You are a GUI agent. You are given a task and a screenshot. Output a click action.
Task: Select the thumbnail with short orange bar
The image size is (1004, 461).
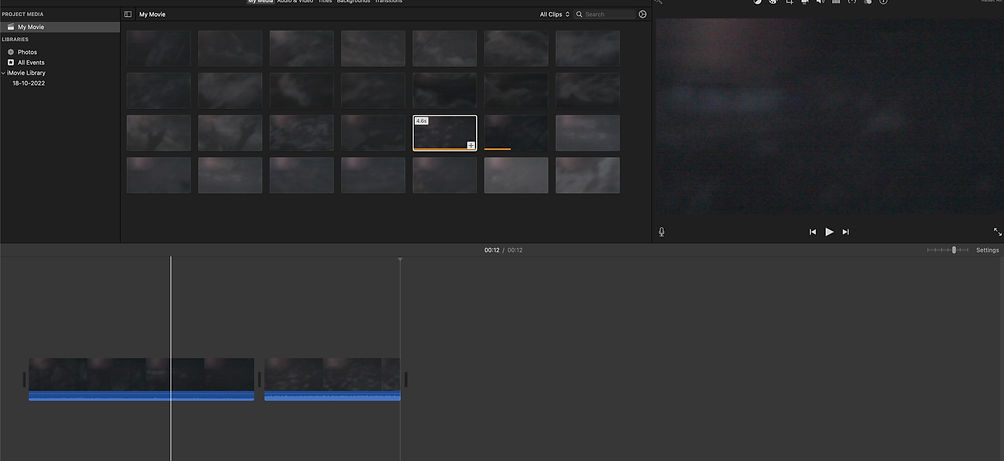(516, 133)
